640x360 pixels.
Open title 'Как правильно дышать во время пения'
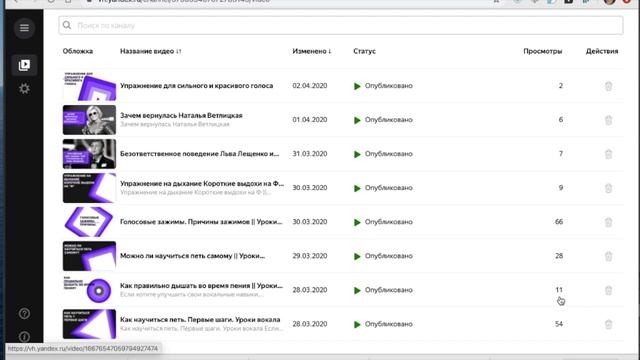(x=201, y=286)
